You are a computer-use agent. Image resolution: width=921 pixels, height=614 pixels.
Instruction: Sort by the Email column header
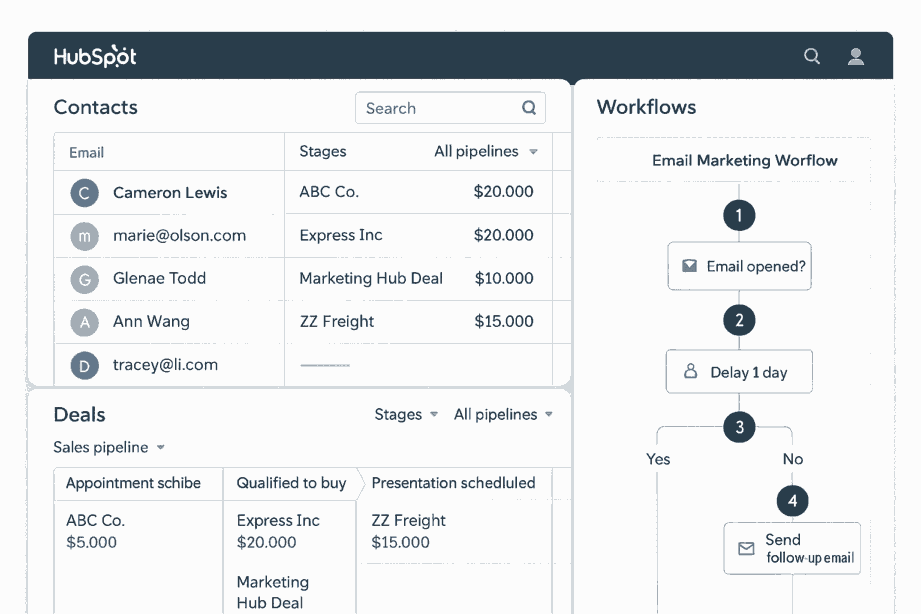86,153
